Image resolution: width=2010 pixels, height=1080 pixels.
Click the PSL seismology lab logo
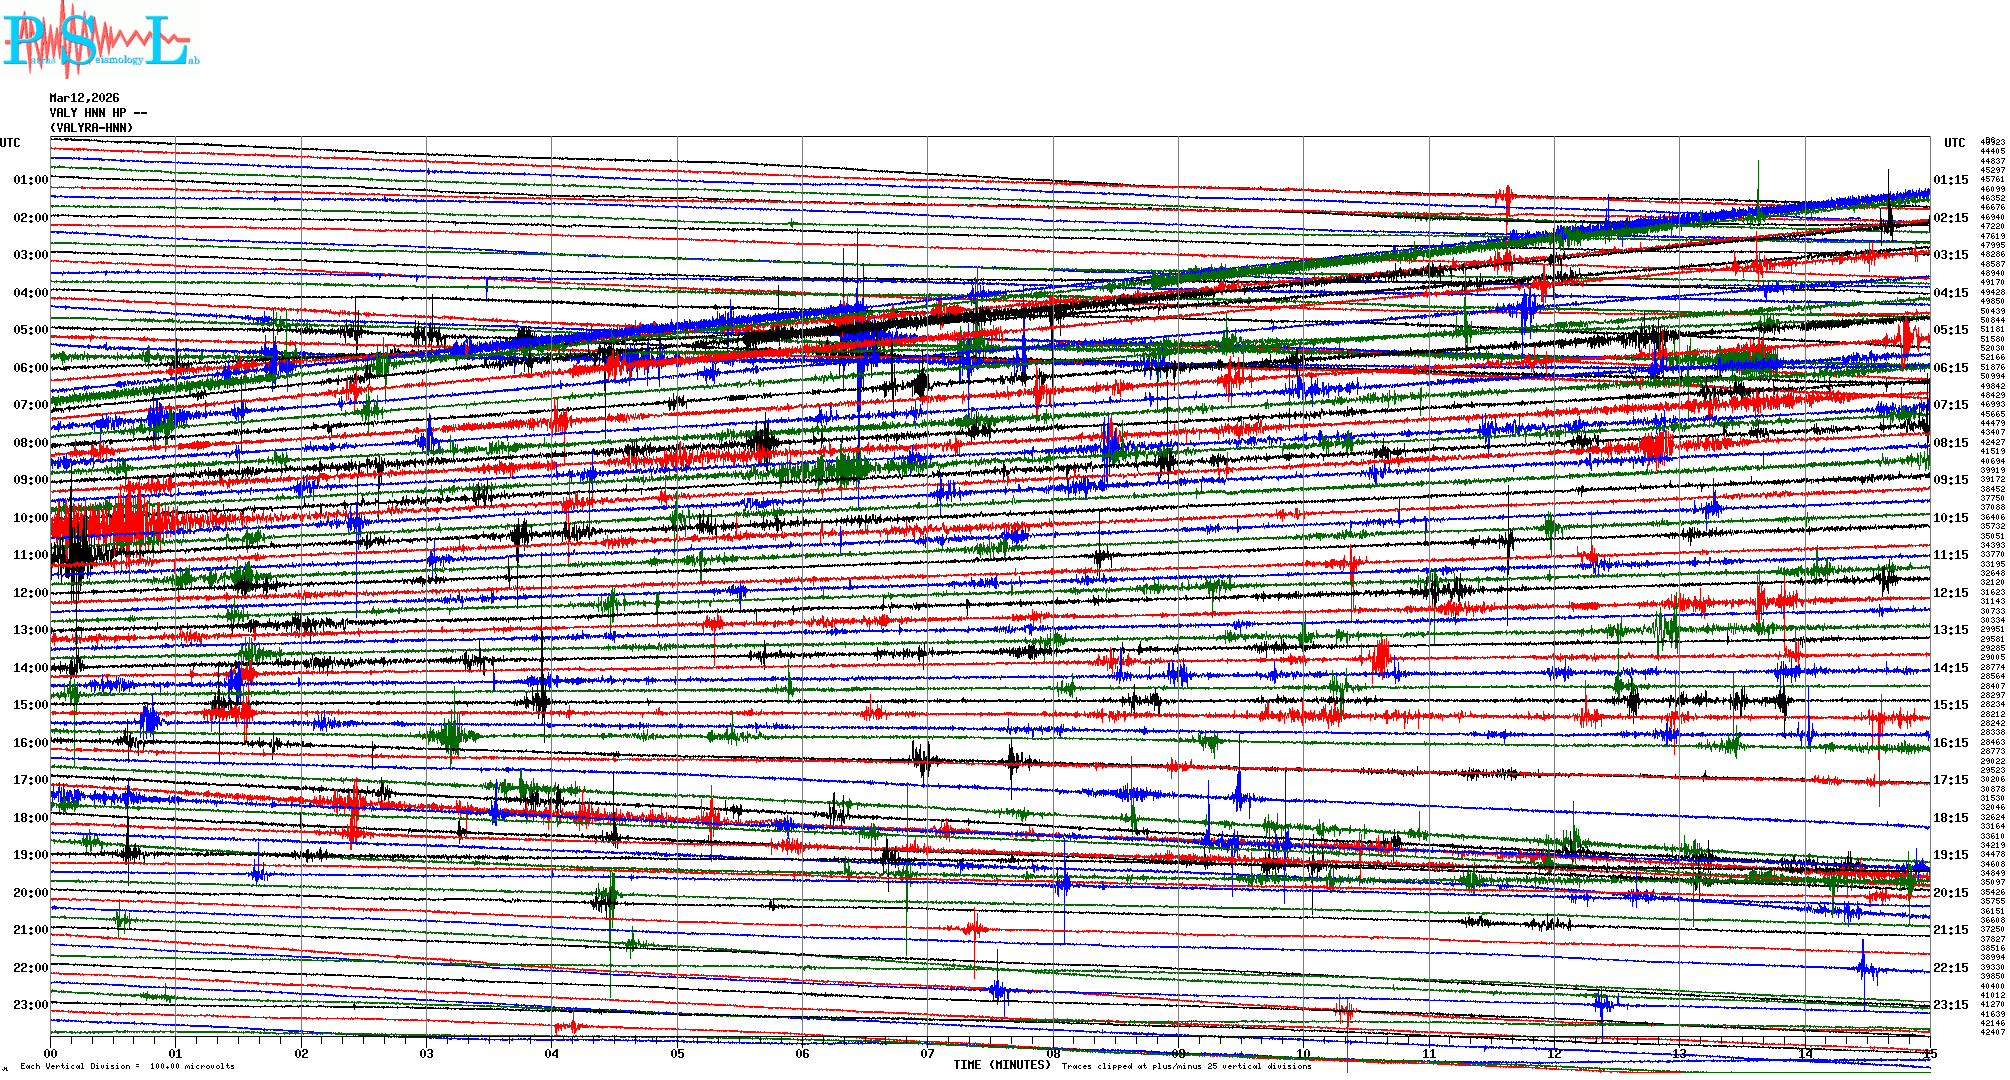tap(100, 40)
